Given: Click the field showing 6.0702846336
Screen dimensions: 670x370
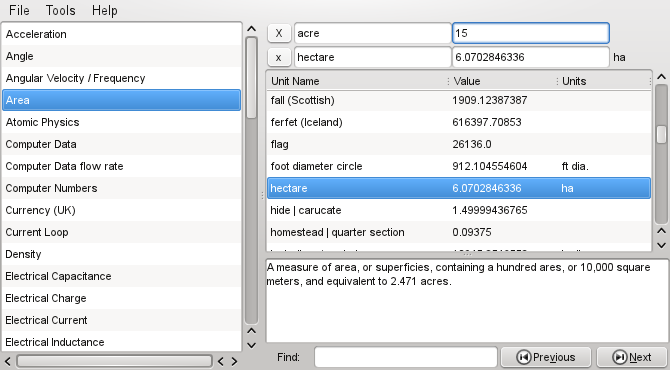Looking at the screenshot, I should (531, 57).
